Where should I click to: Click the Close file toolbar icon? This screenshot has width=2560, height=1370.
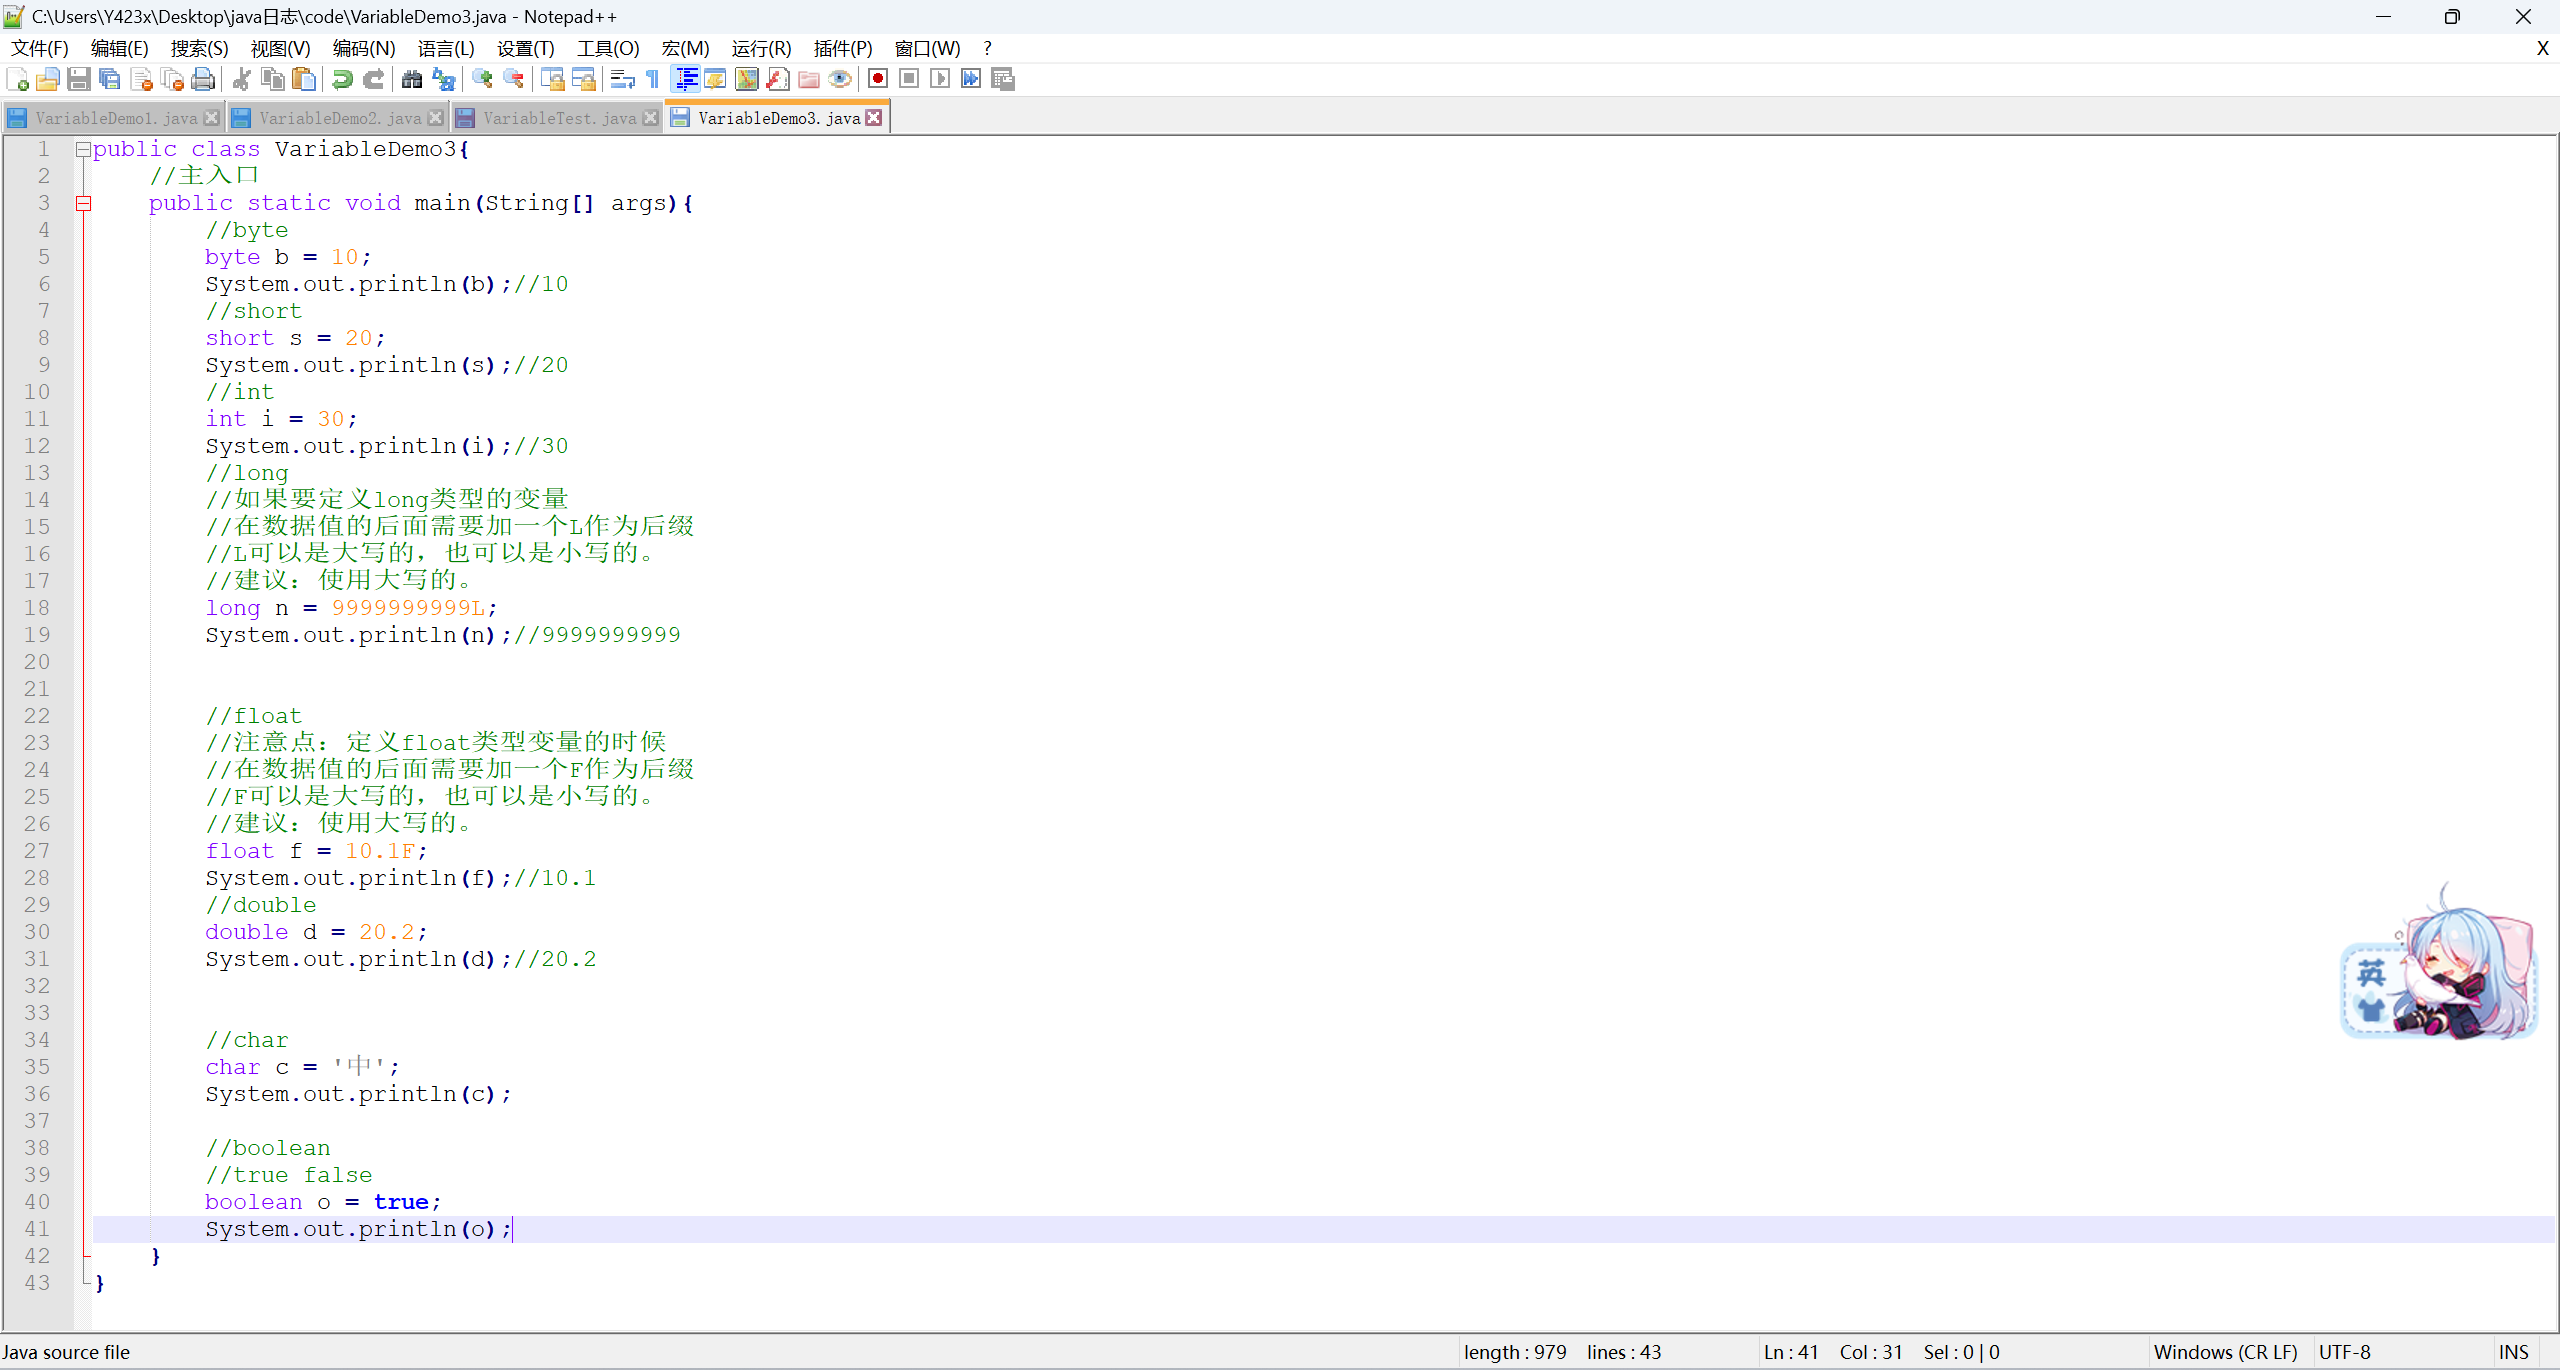tap(141, 79)
